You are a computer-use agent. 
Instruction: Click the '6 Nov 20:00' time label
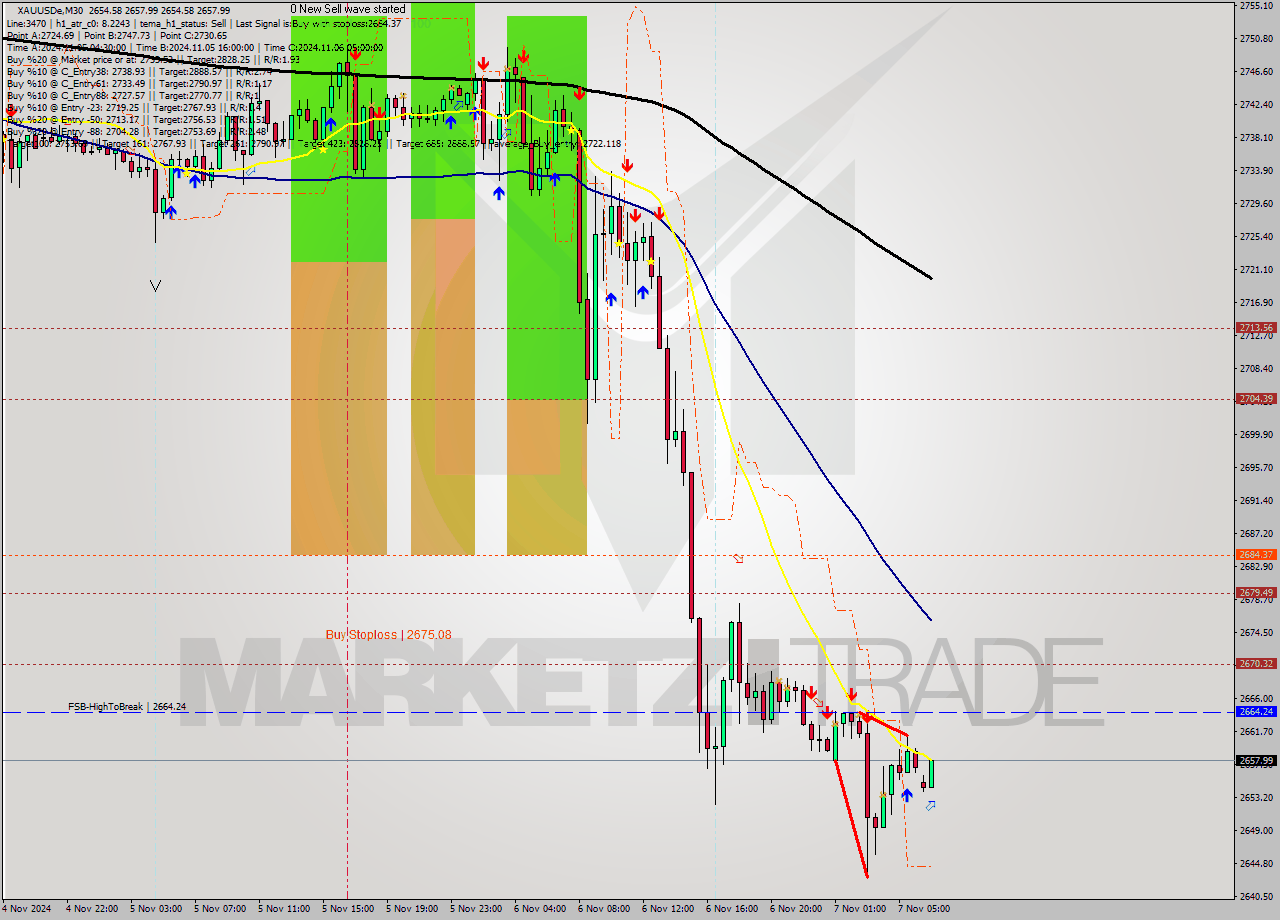(796, 909)
